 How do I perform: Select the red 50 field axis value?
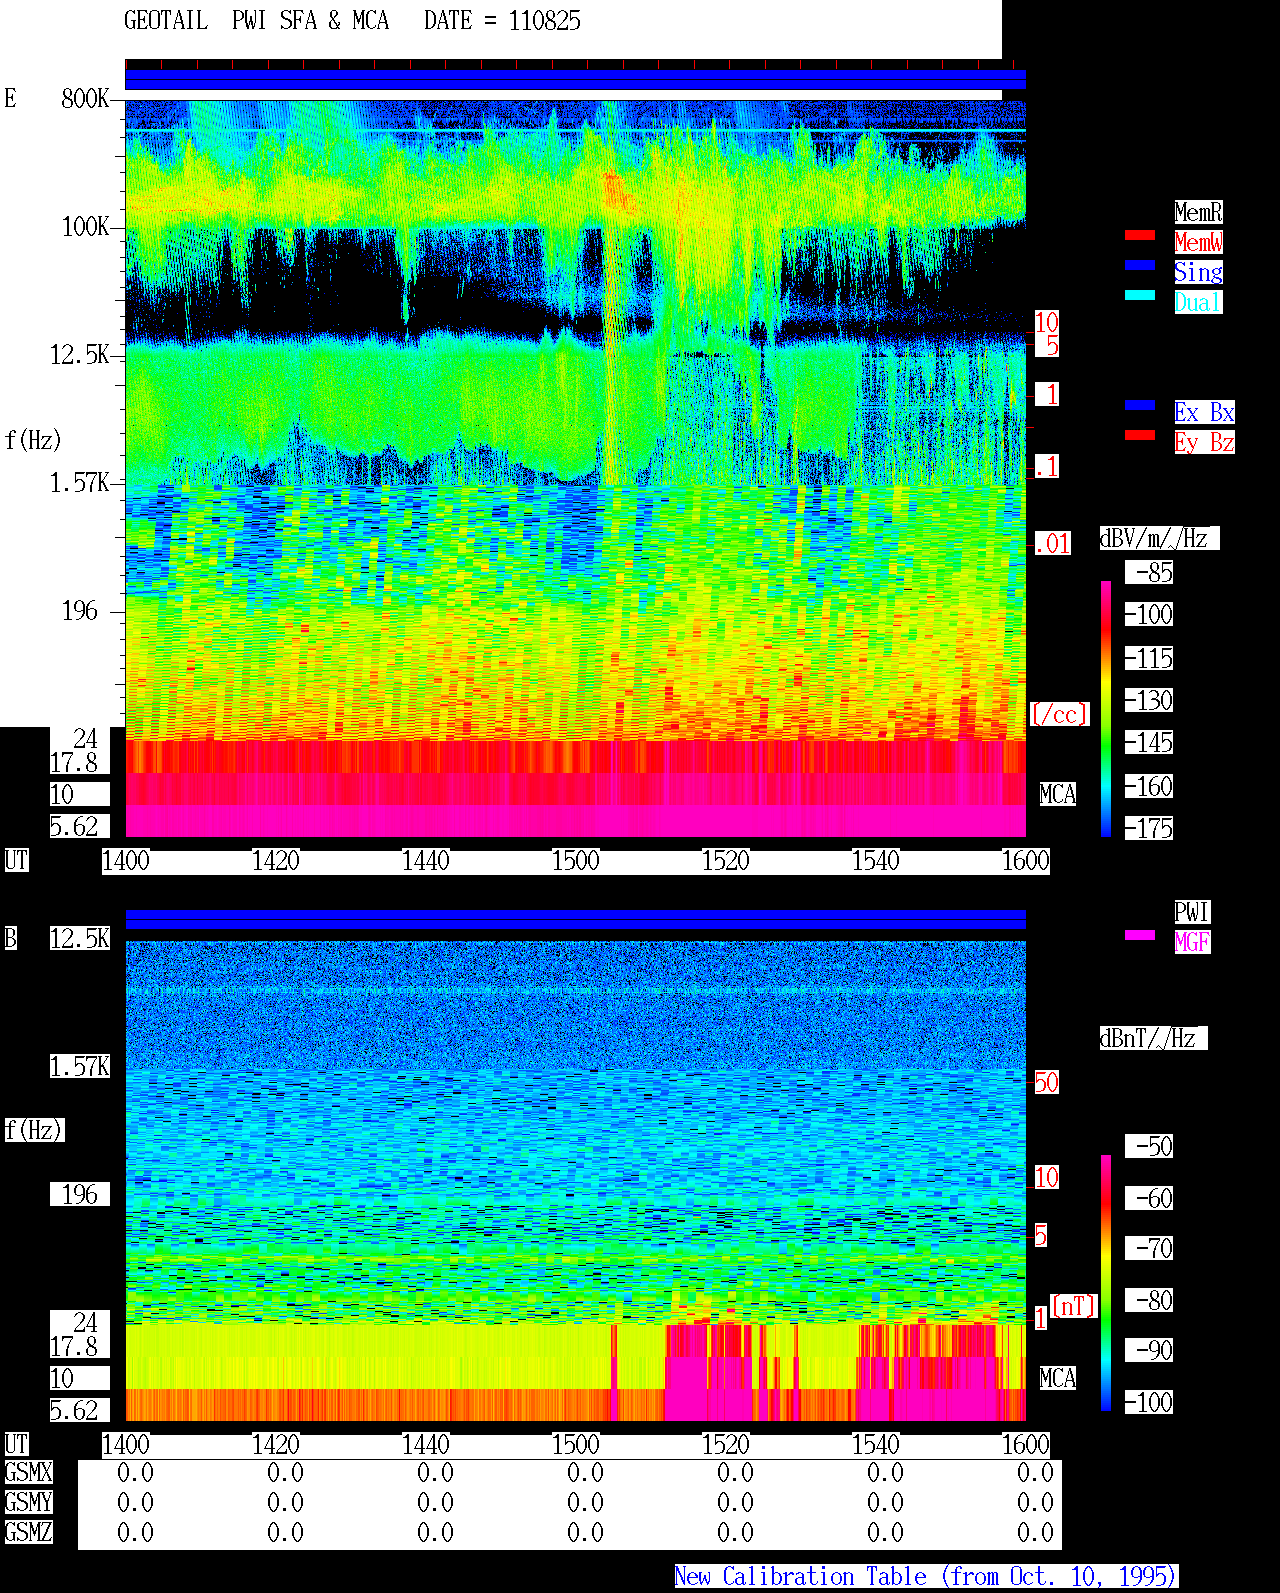[x=1046, y=1082]
